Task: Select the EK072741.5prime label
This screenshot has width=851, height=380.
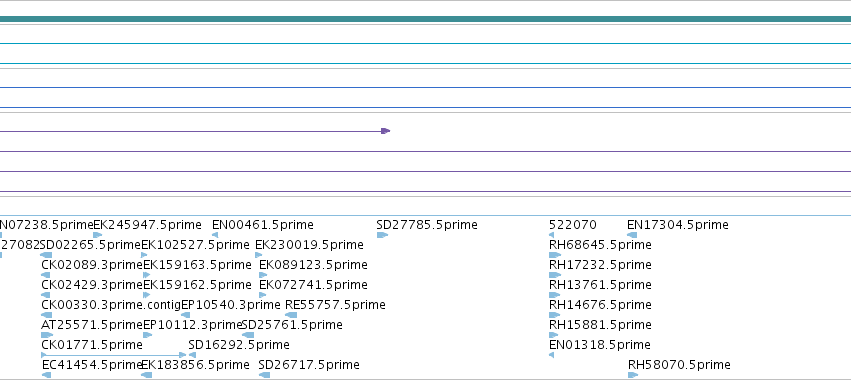Action: [x=313, y=285]
